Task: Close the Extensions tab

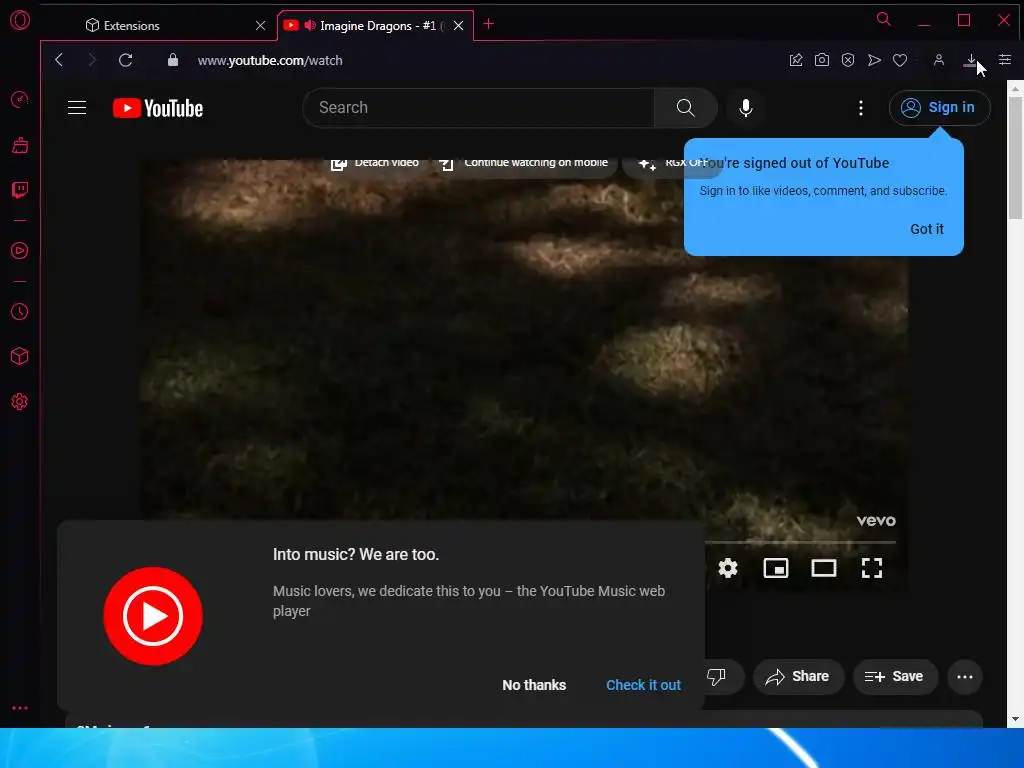Action: pos(261,25)
